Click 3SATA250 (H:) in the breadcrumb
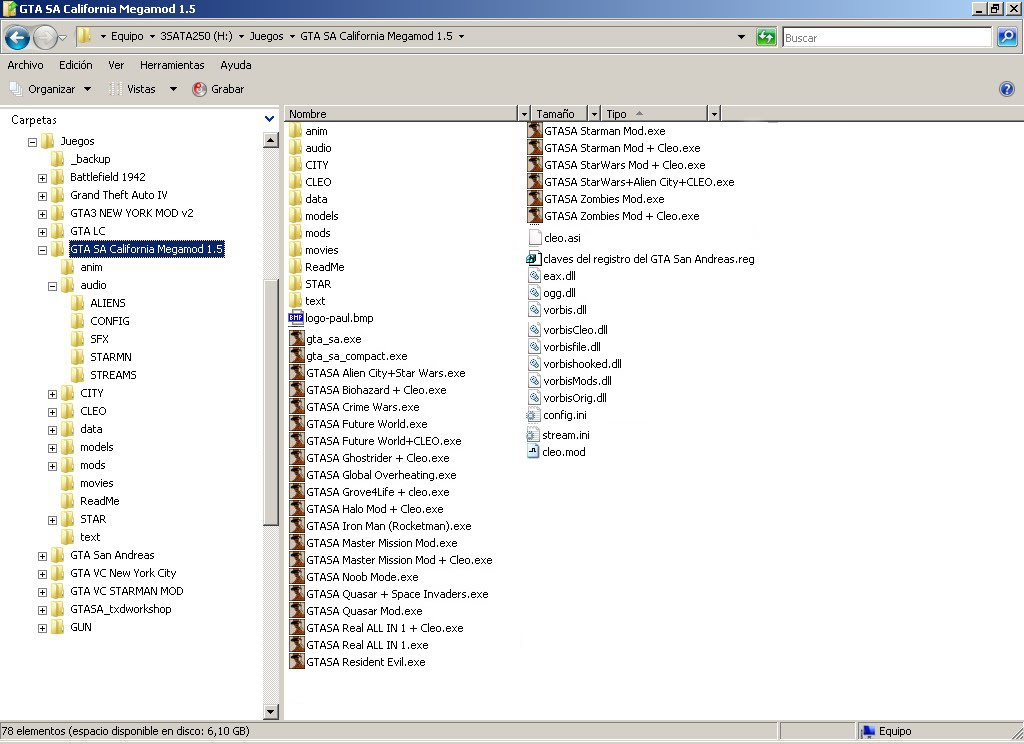The height and width of the screenshot is (744, 1024). pos(197,37)
